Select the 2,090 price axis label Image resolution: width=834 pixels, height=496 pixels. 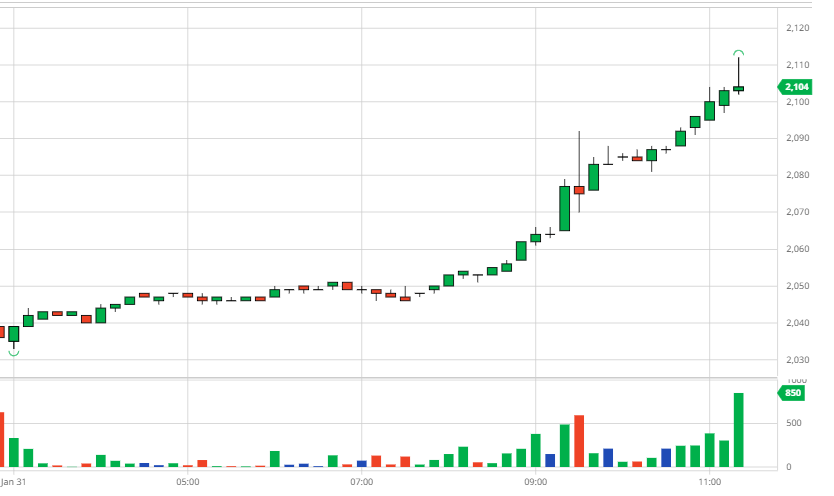click(x=798, y=138)
